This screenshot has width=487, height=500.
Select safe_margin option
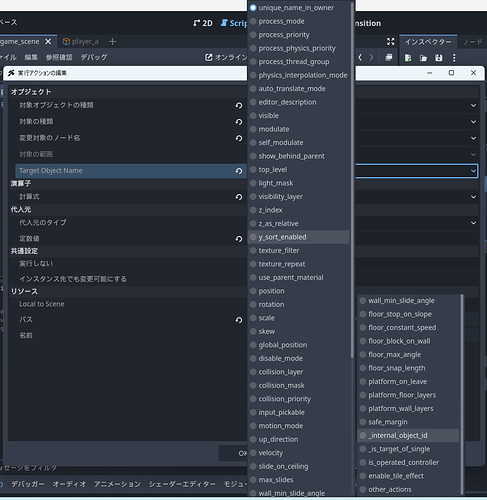(408, 422)
